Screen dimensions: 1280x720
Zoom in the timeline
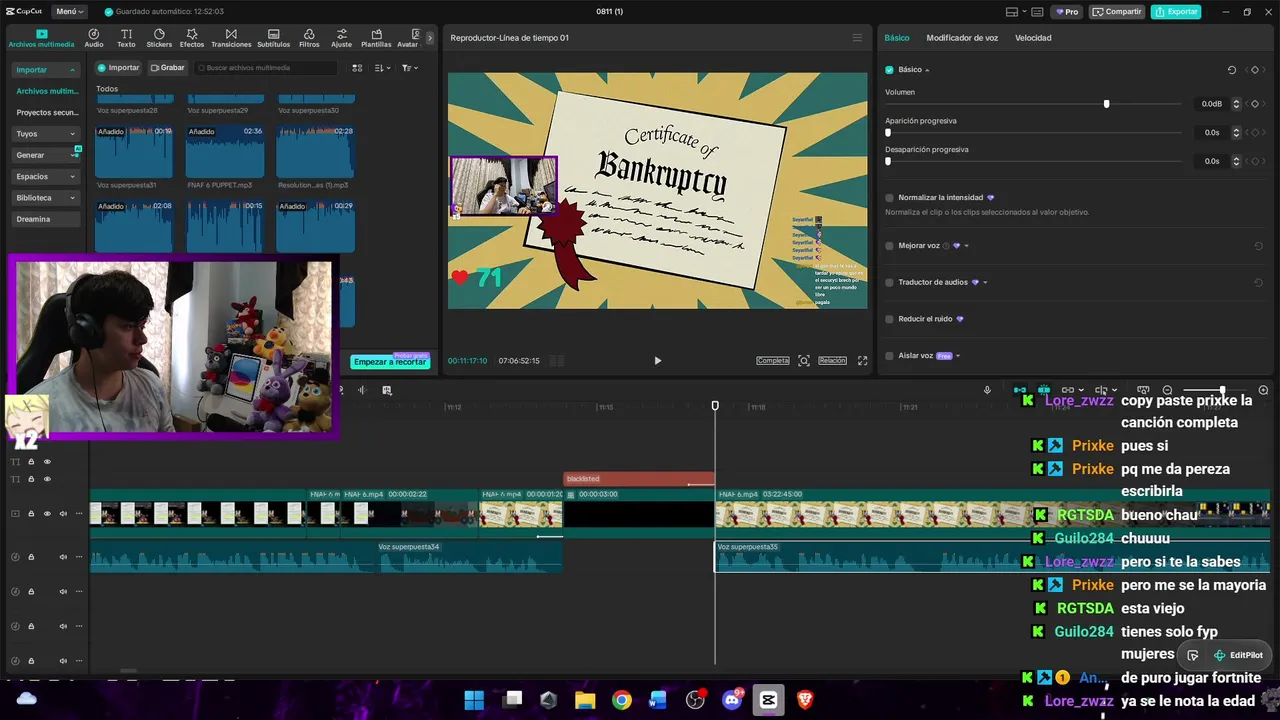(1263, 390)
